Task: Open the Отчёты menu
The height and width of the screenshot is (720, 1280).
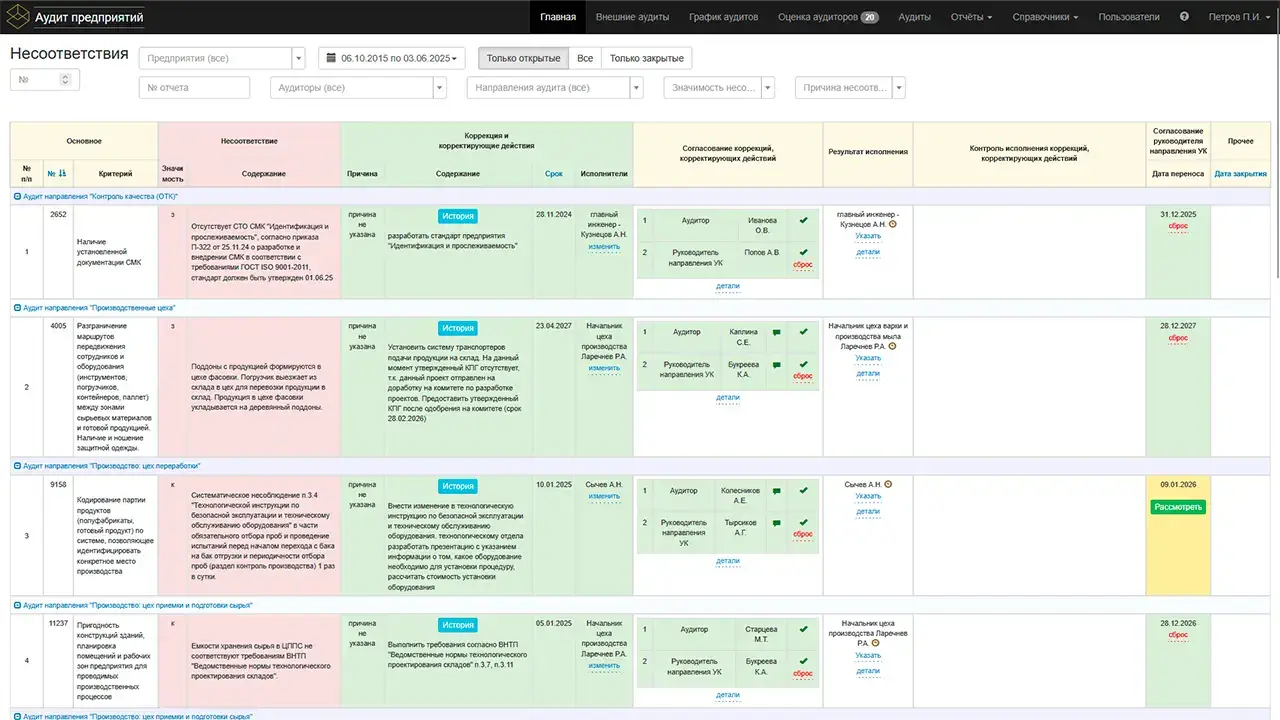Action: (x=971, y=17)
